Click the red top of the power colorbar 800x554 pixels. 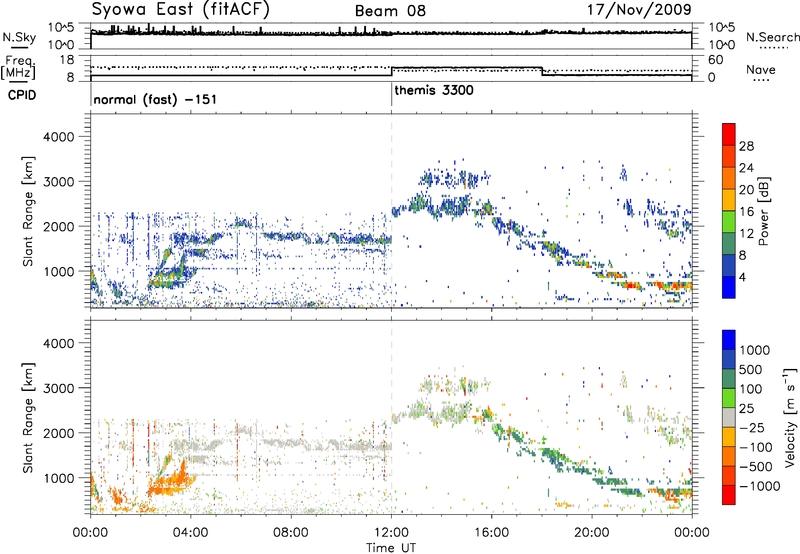(729, 134)
